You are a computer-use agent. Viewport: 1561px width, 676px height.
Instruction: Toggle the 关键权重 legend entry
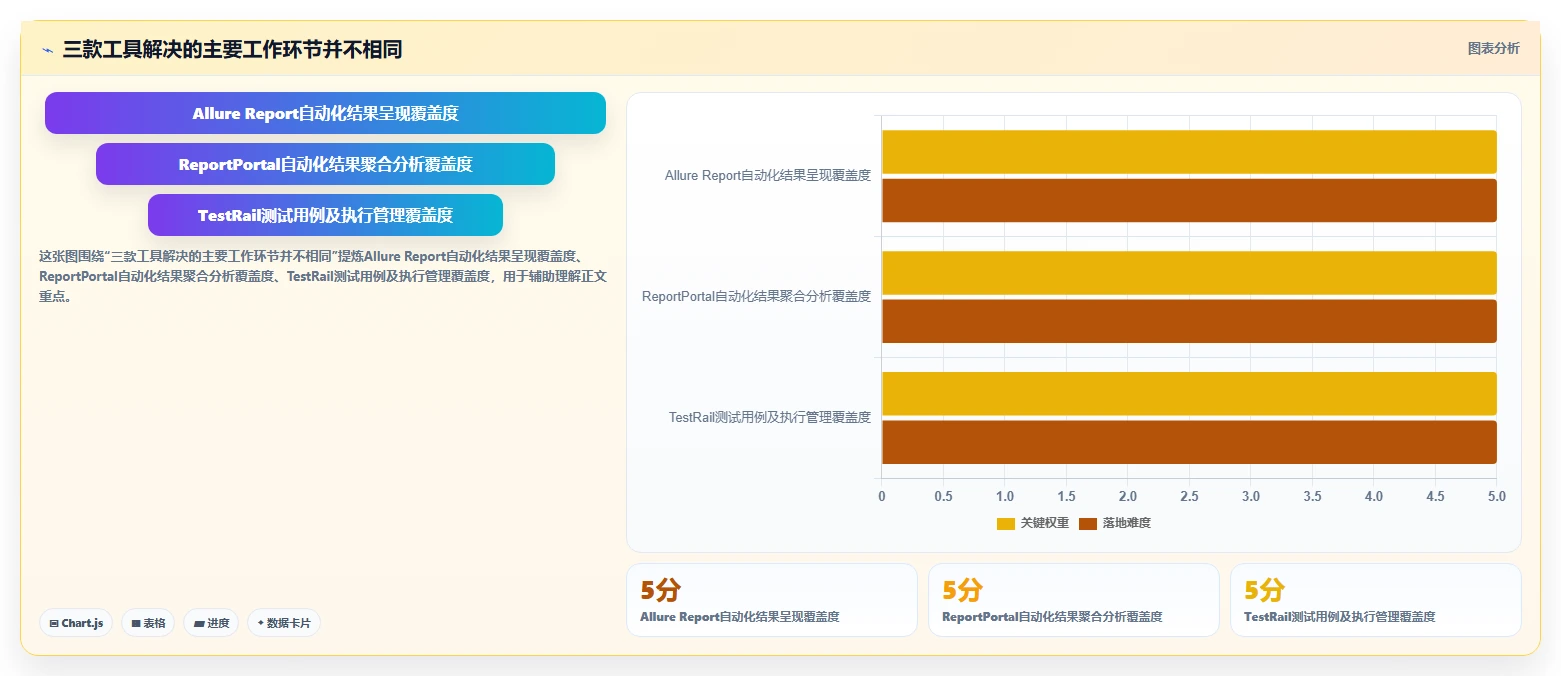click(1033, 523)
